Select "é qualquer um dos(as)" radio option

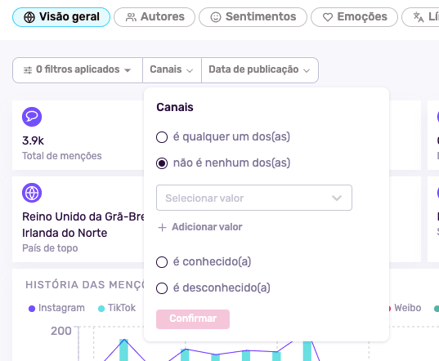162,137
